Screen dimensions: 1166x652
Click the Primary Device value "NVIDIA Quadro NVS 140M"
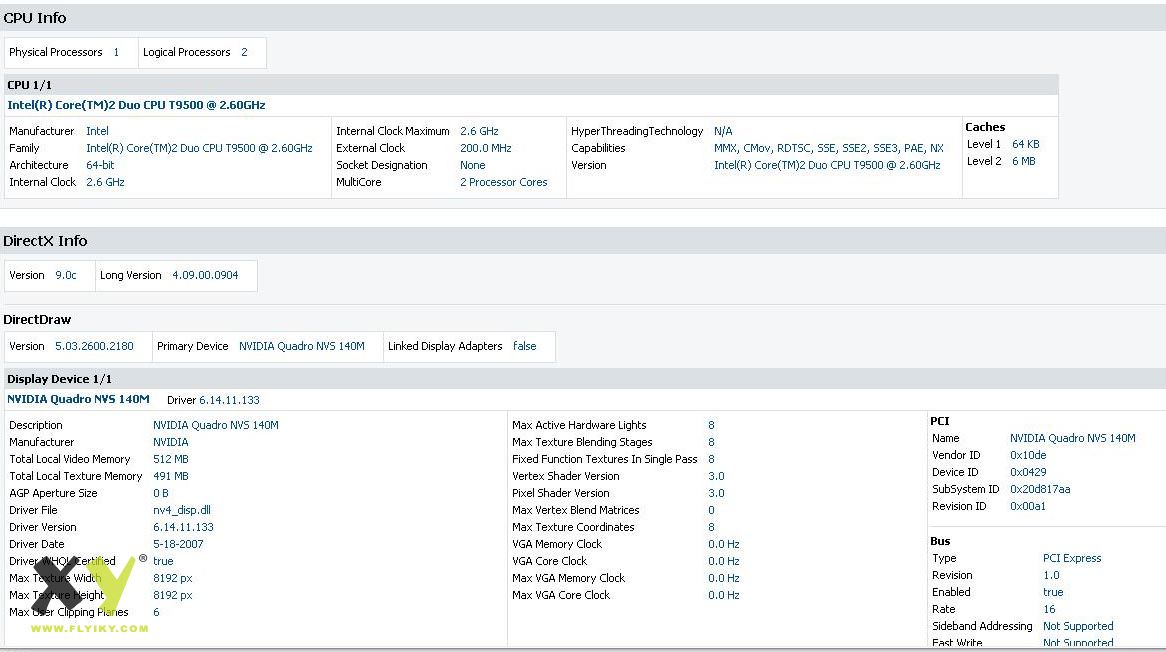302,346
